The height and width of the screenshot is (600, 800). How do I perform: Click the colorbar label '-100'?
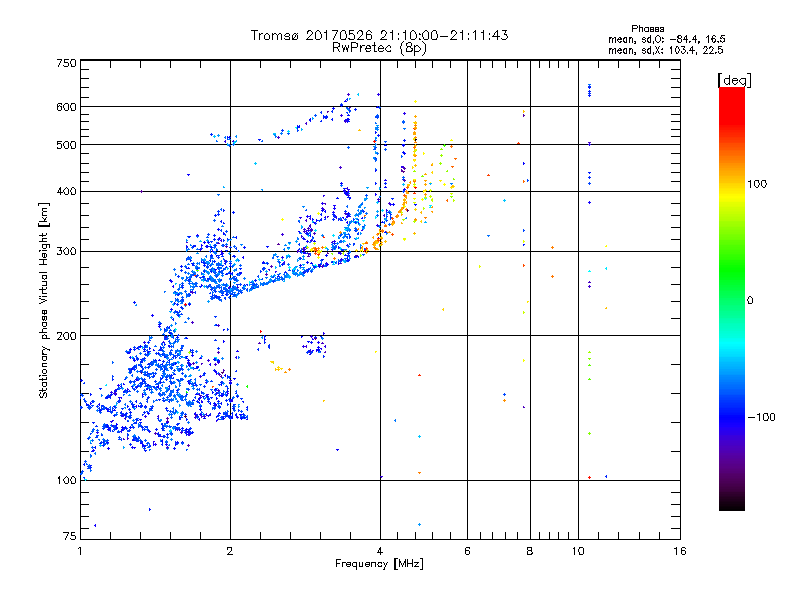coord(761,417)
